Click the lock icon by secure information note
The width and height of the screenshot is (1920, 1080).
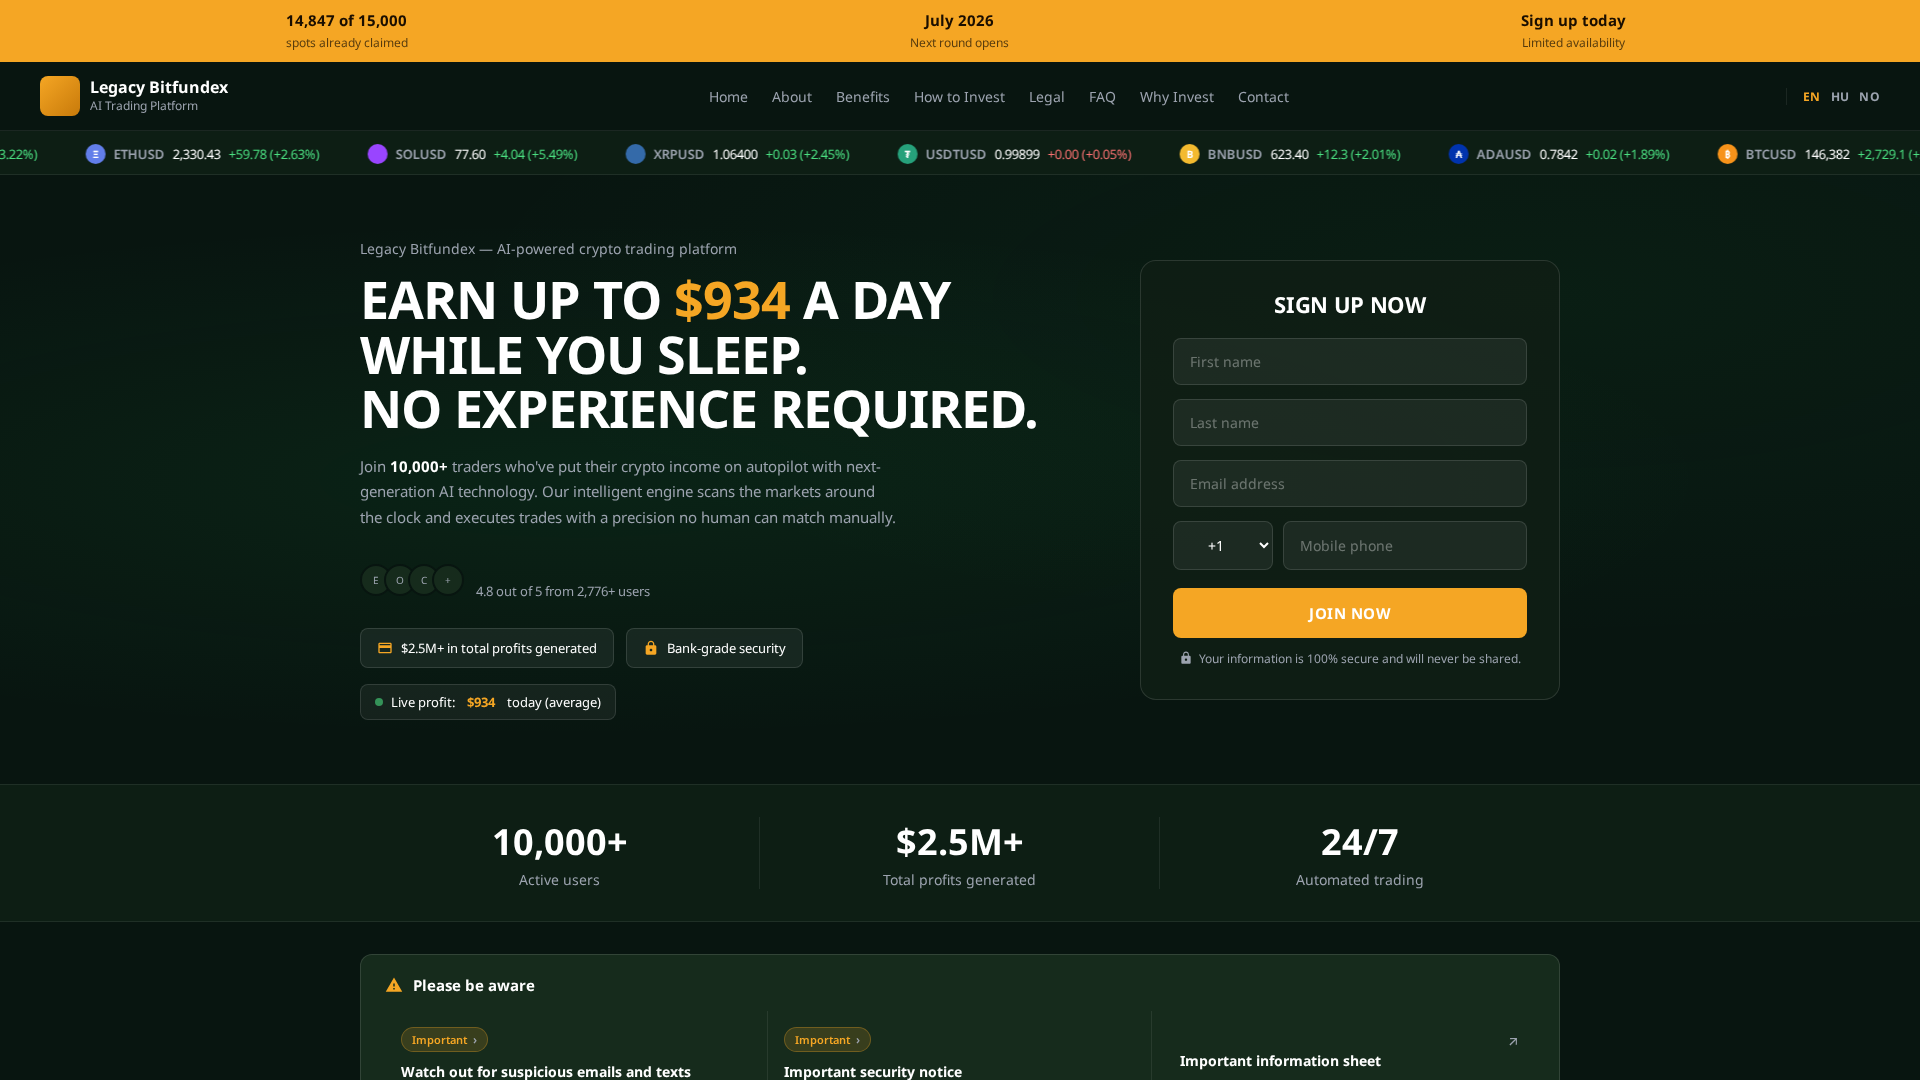1186,658
